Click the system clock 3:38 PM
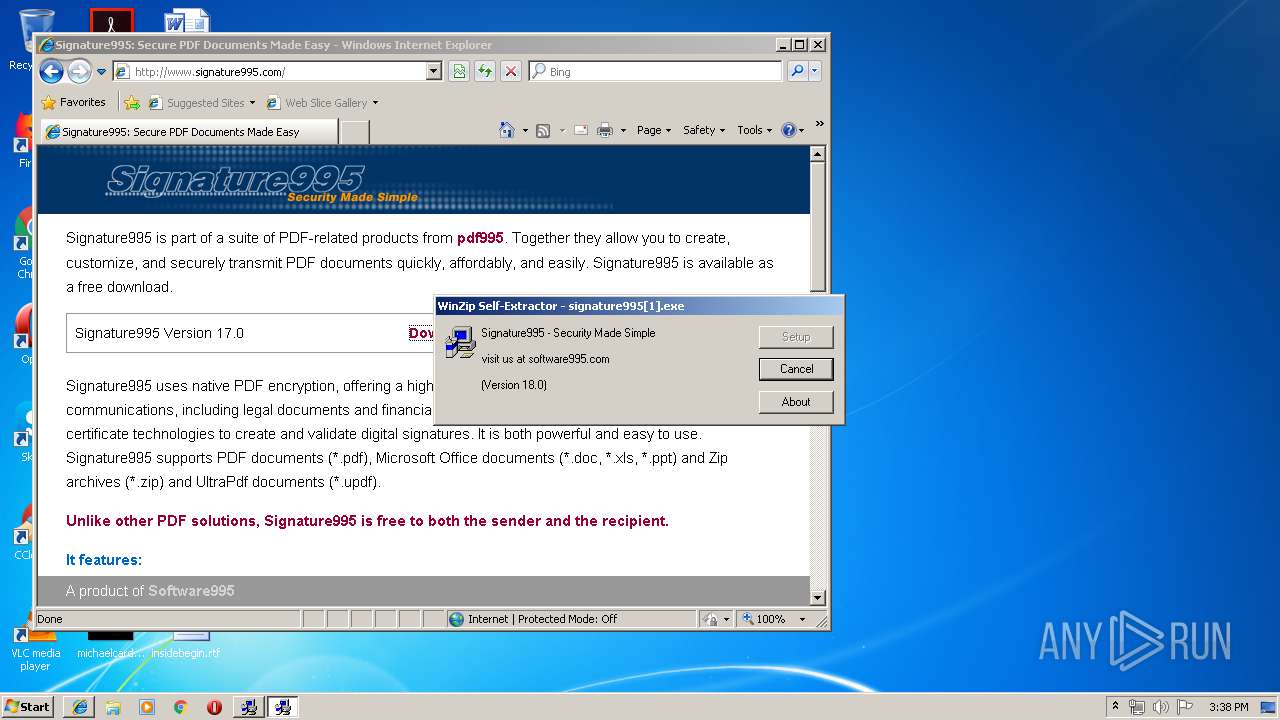 click(x=1228, y=707)
